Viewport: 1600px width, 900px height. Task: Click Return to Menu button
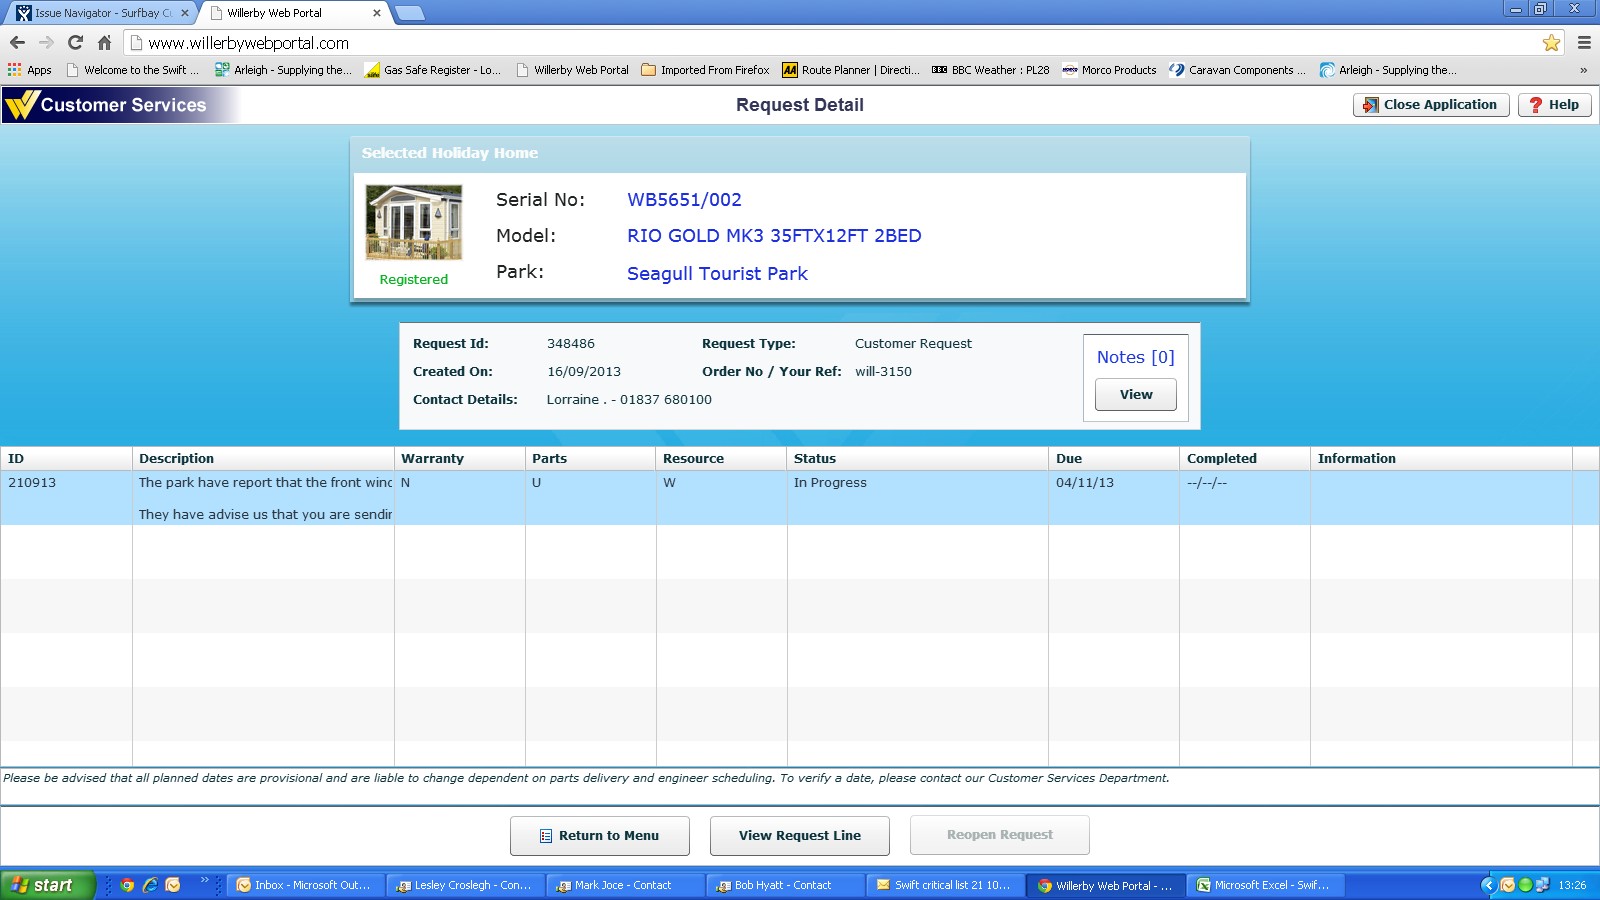coord(599,836)
